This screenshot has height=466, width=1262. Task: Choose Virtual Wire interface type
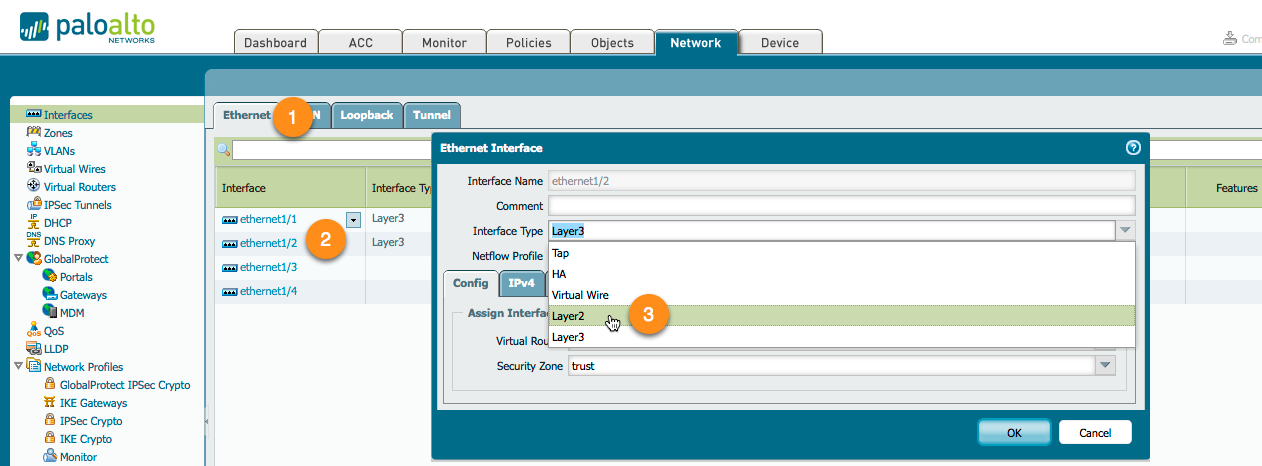tap(842, 295)
